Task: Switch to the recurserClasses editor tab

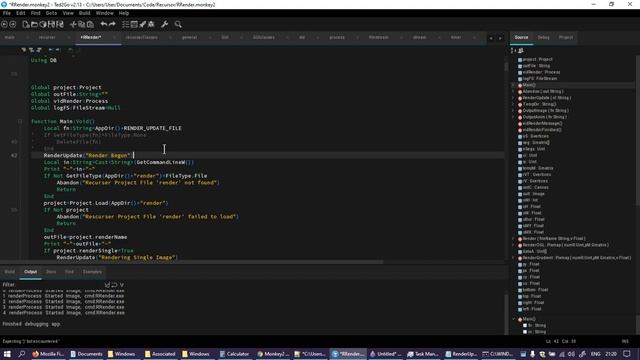Action: tap(142, 38)
